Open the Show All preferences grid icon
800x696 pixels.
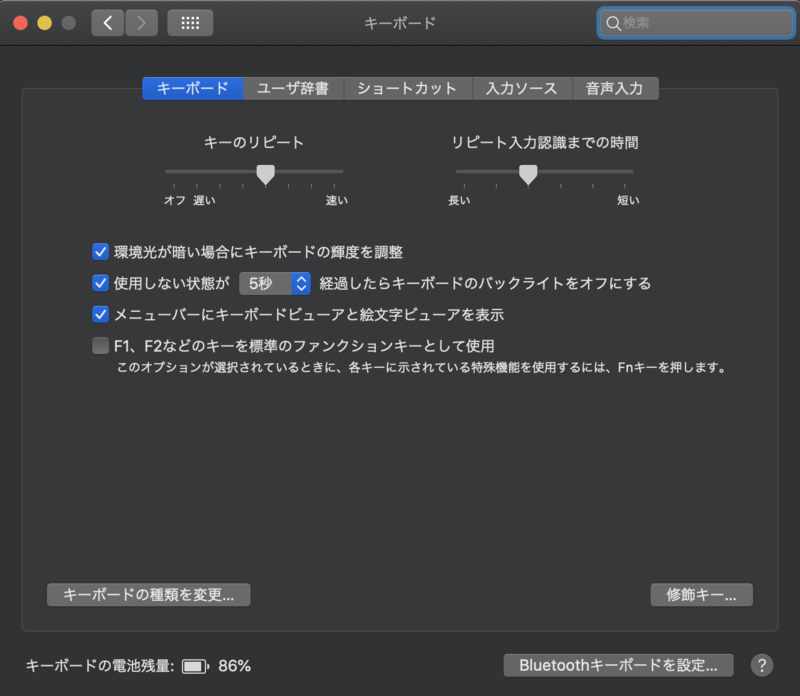(188, 22)
